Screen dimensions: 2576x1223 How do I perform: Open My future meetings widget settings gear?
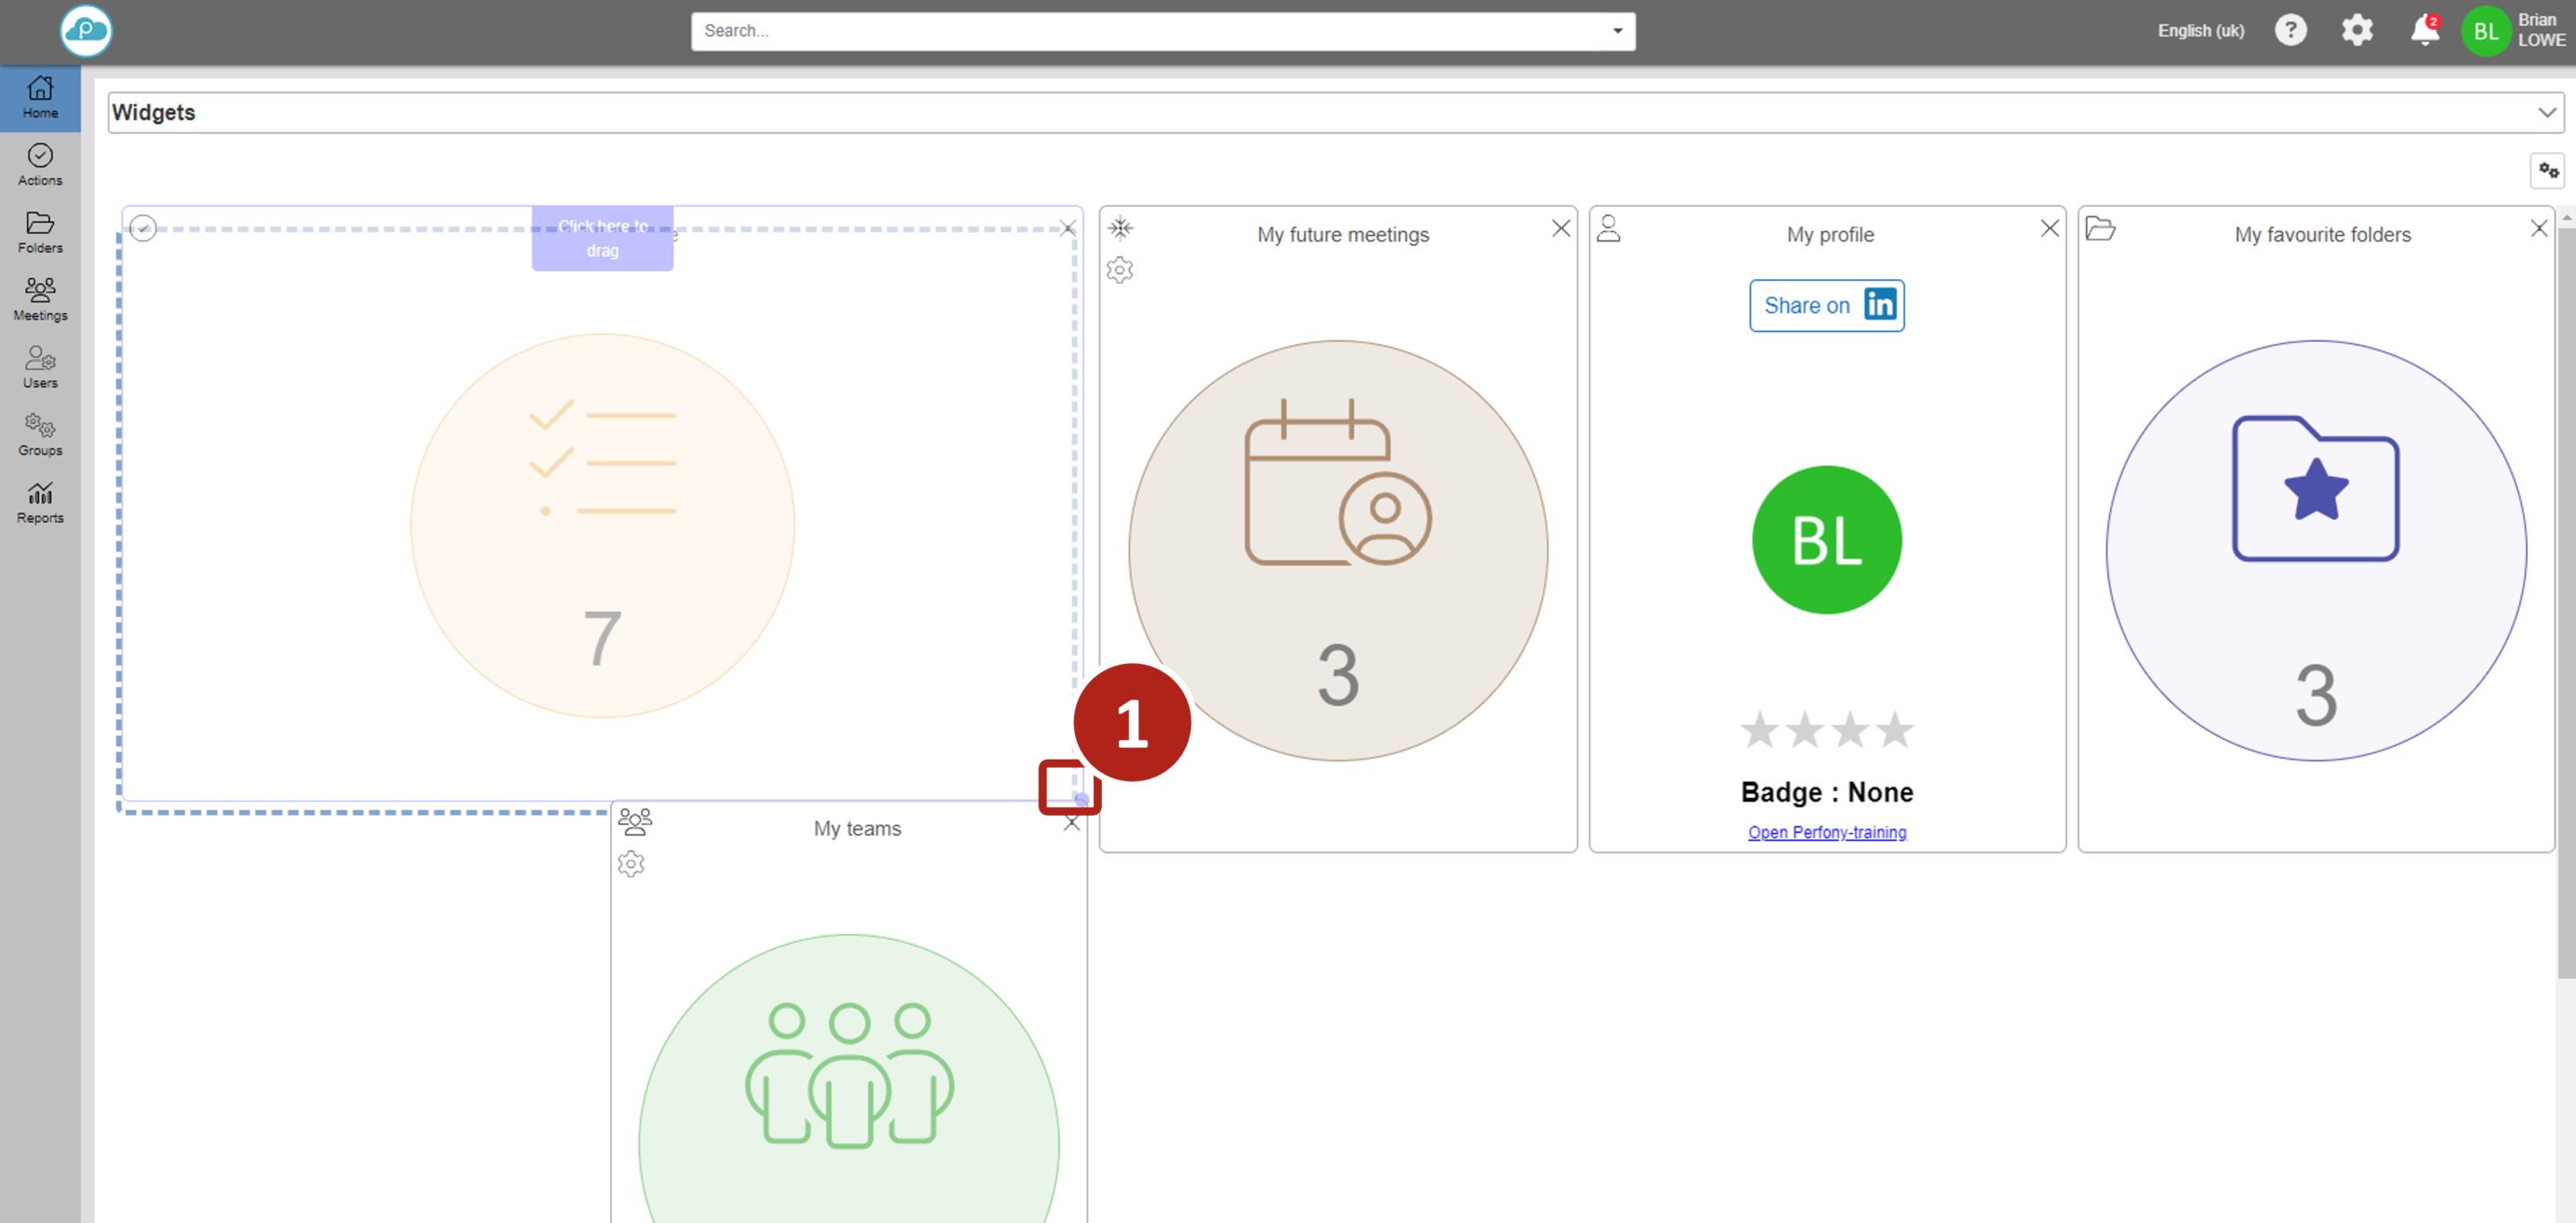(x=1120, y=270)
